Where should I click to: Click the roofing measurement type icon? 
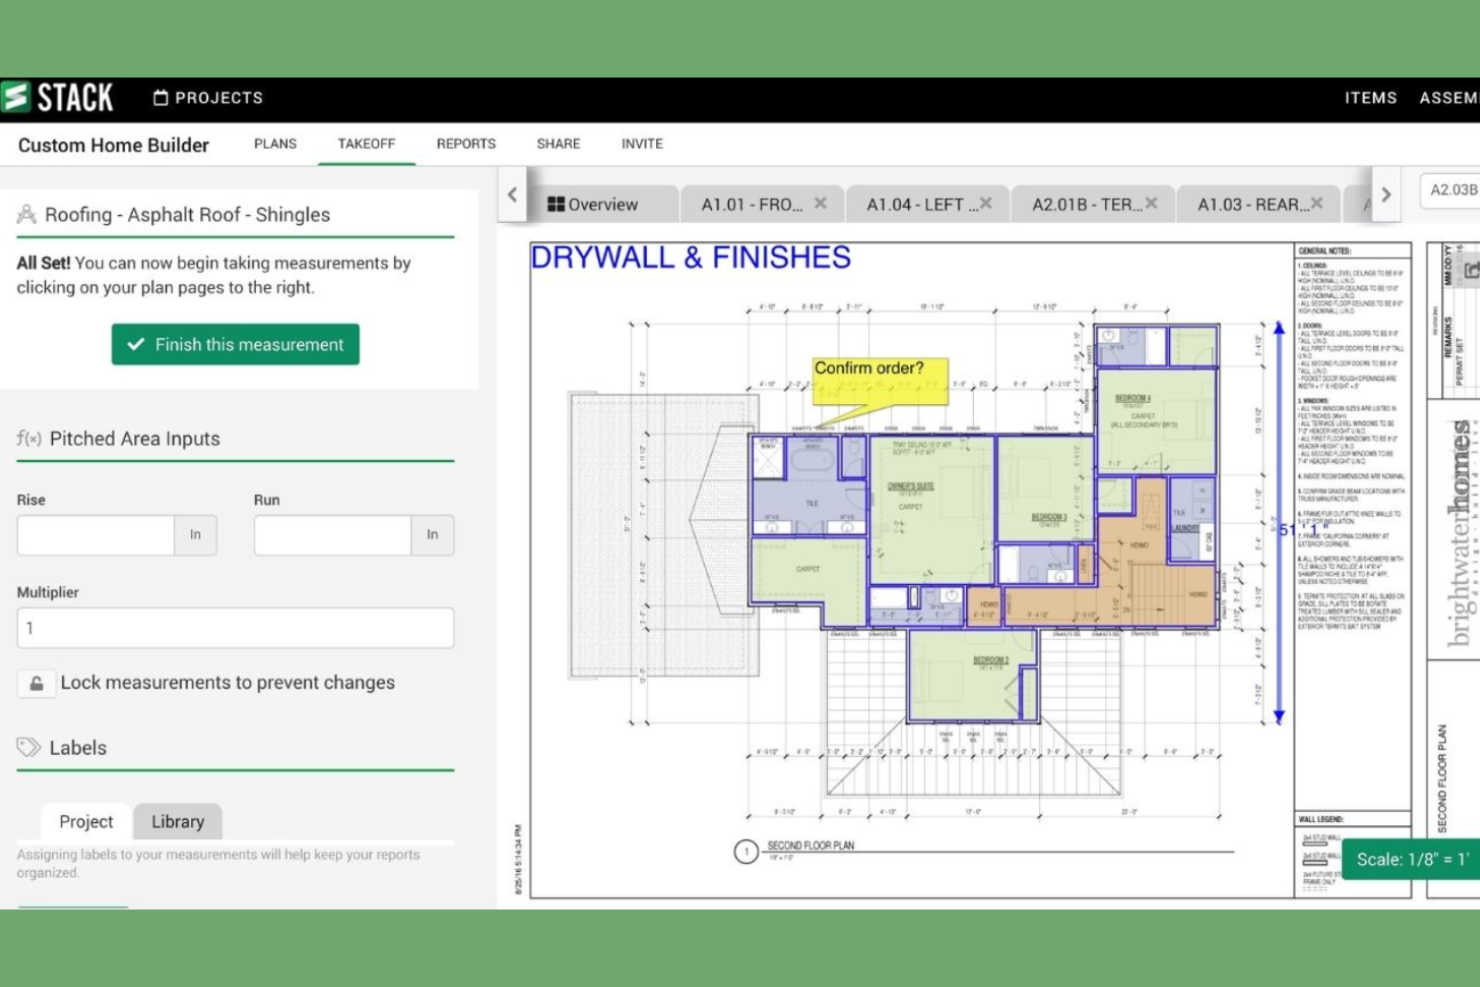point(27,214)
